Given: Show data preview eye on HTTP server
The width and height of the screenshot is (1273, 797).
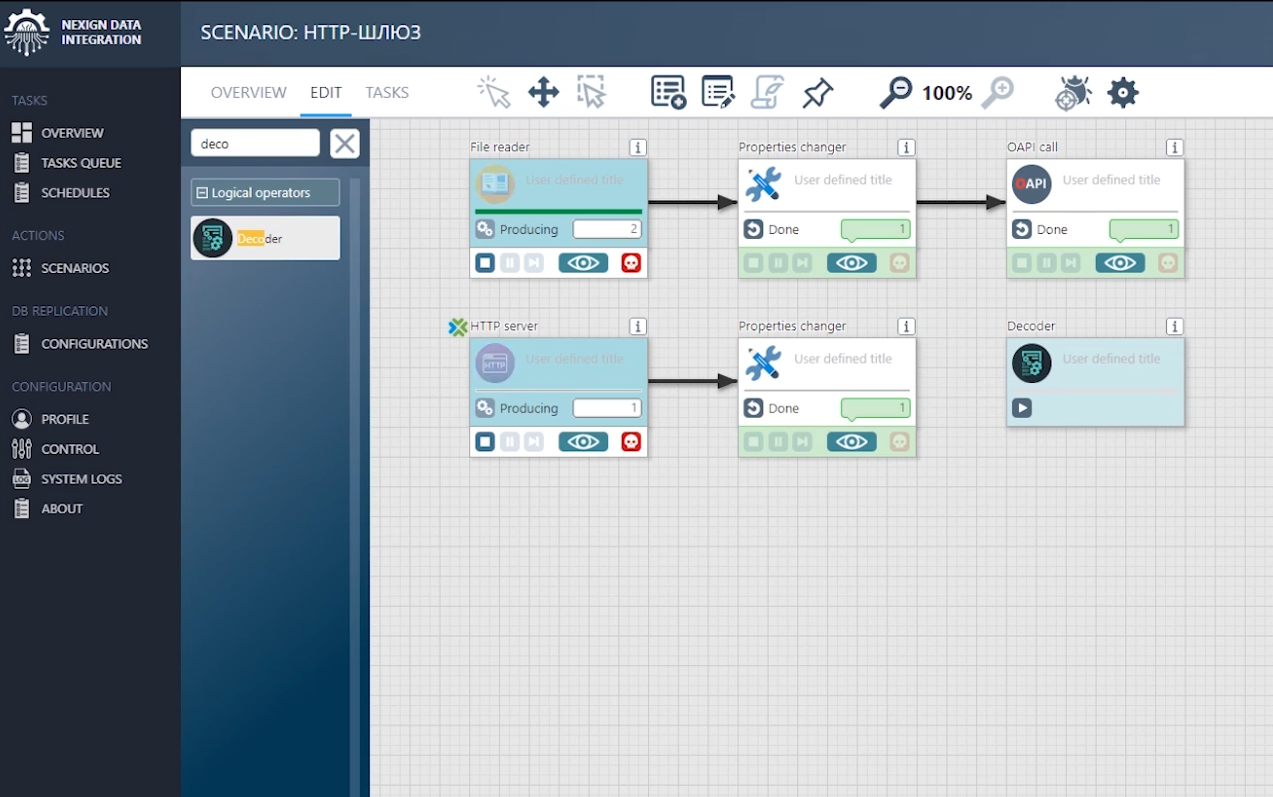Looking at the screenshot, I should click(583, 441).
